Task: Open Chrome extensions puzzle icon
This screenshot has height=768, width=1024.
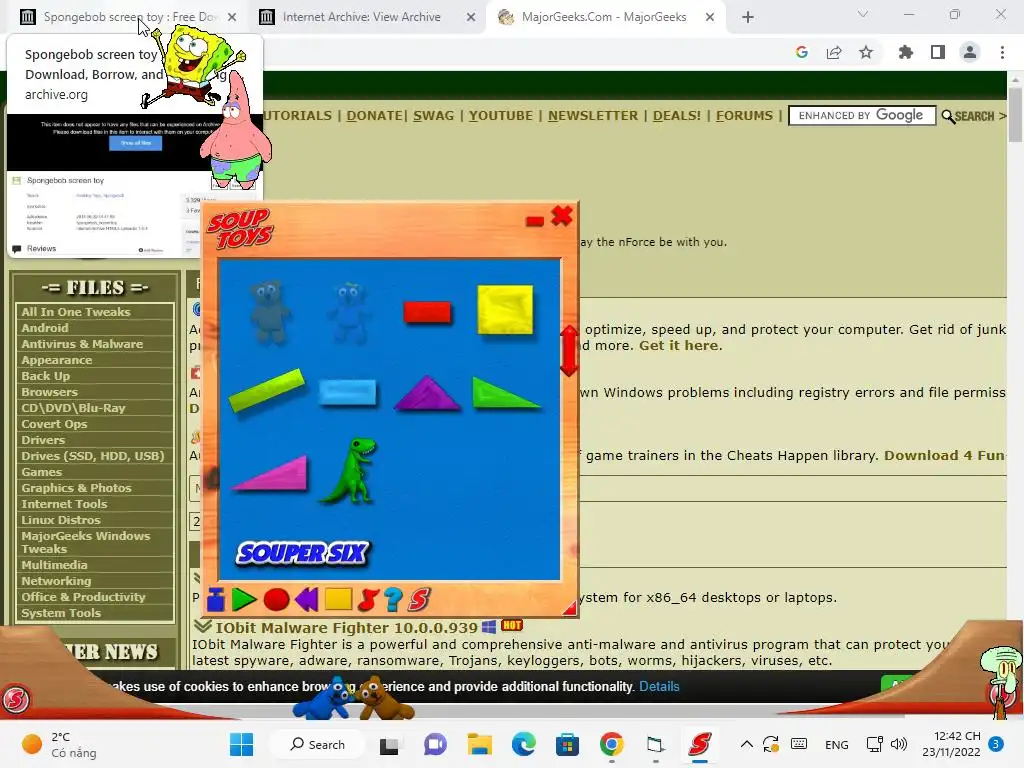Action: (906, 52)
